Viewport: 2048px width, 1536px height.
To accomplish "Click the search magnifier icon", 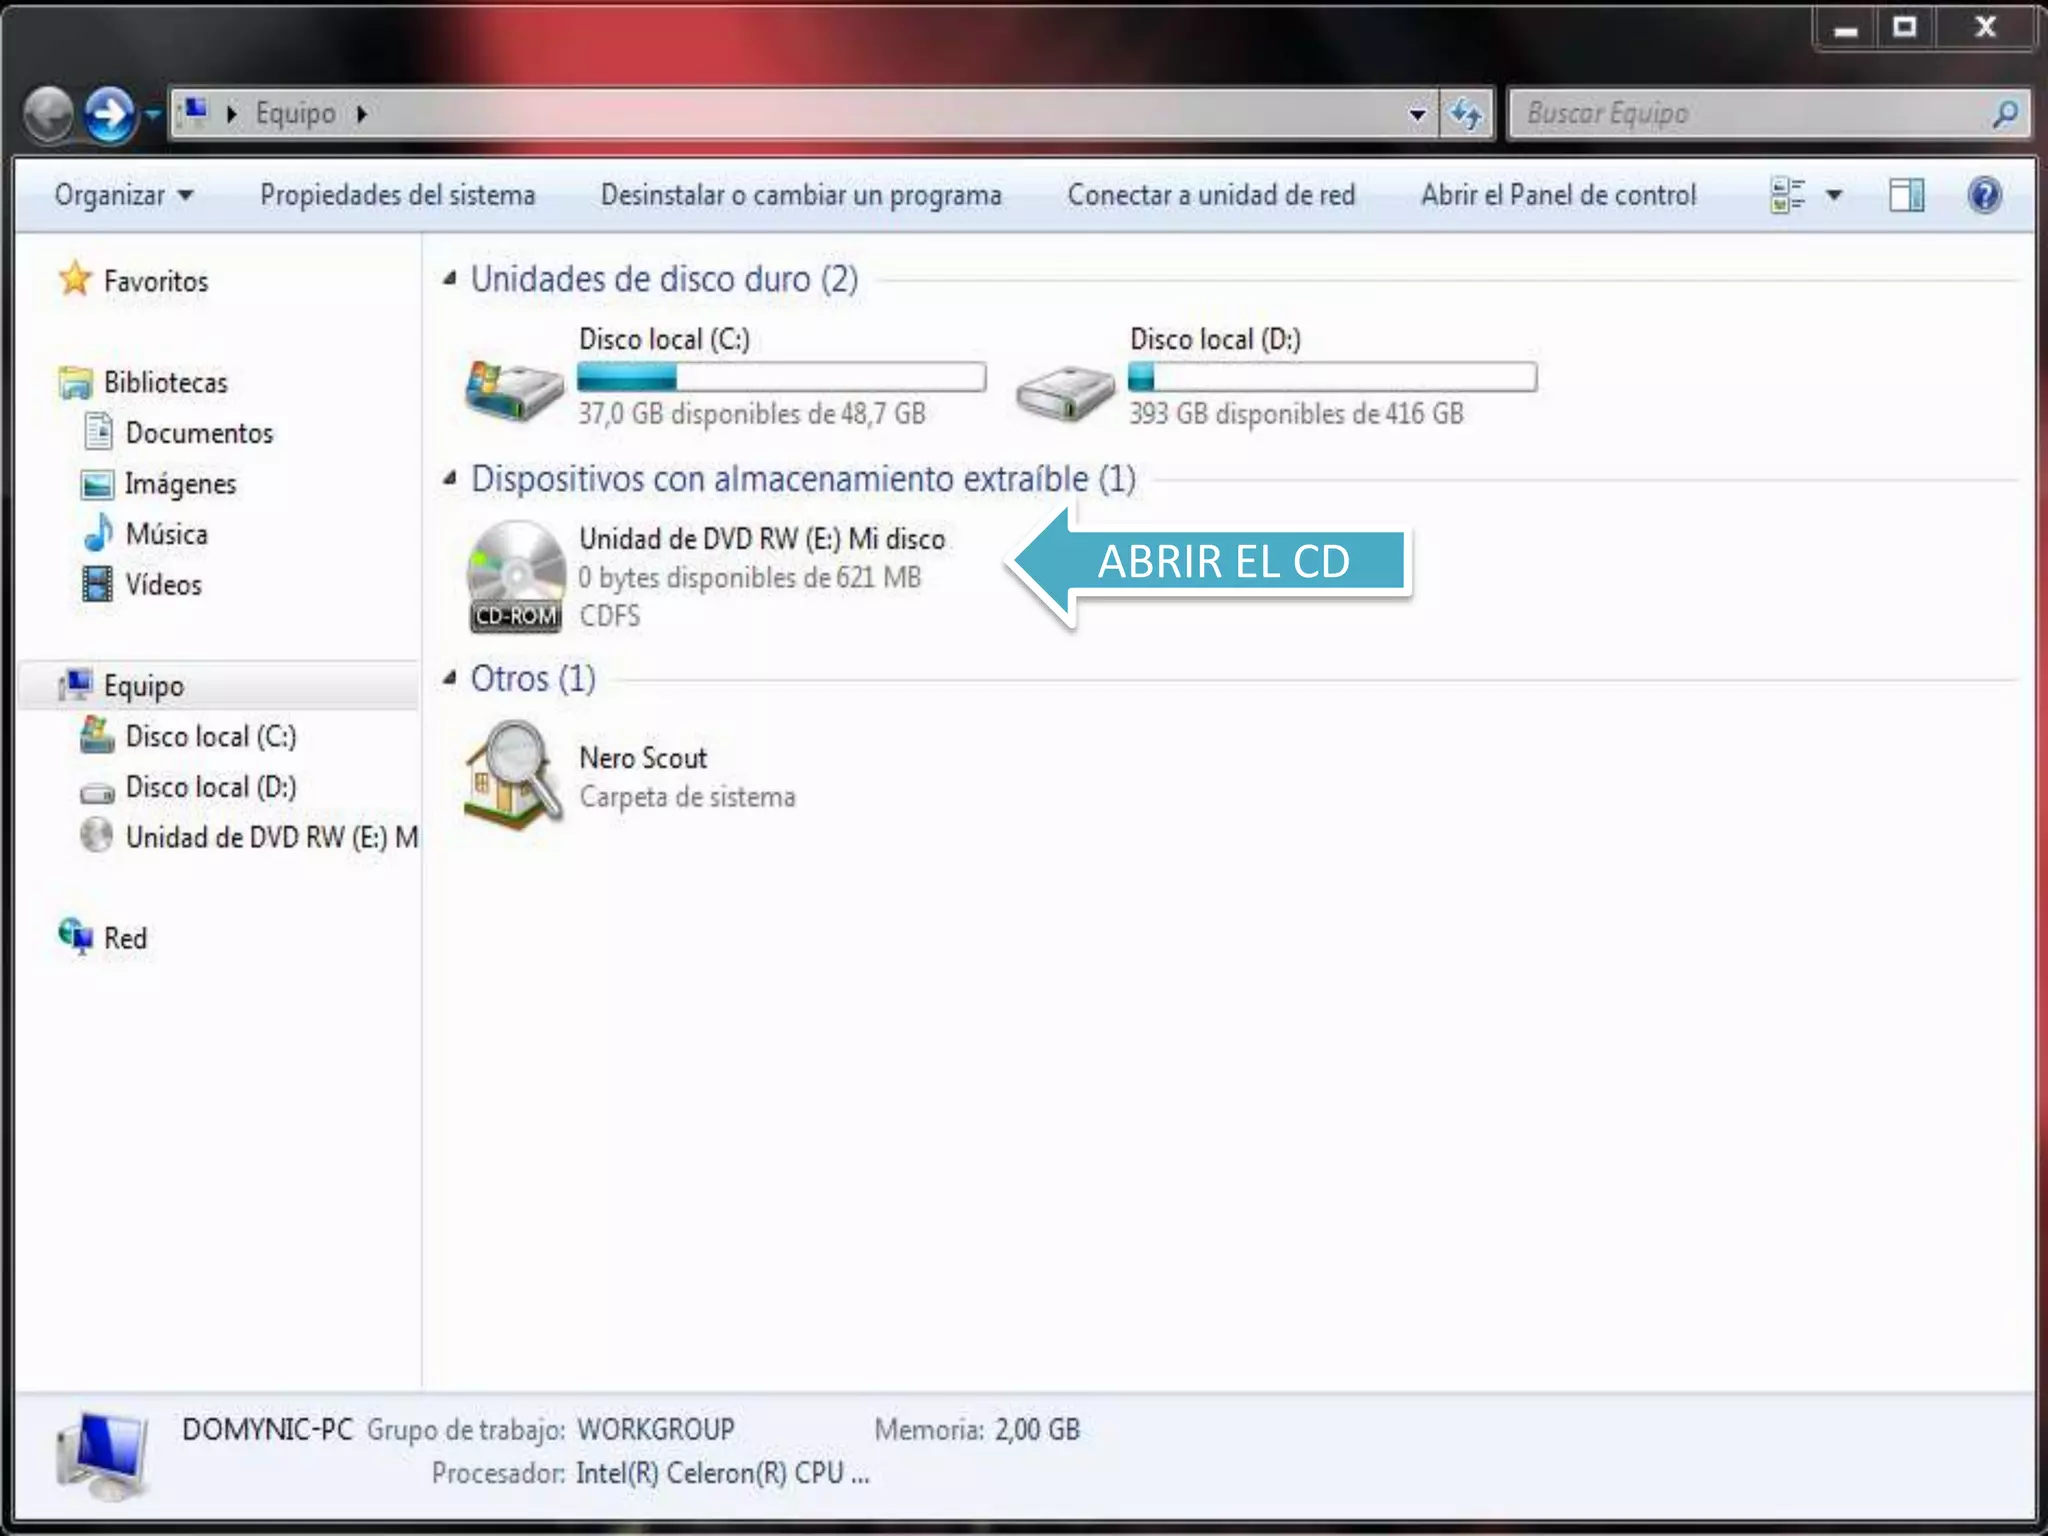I will point(2004,114).
